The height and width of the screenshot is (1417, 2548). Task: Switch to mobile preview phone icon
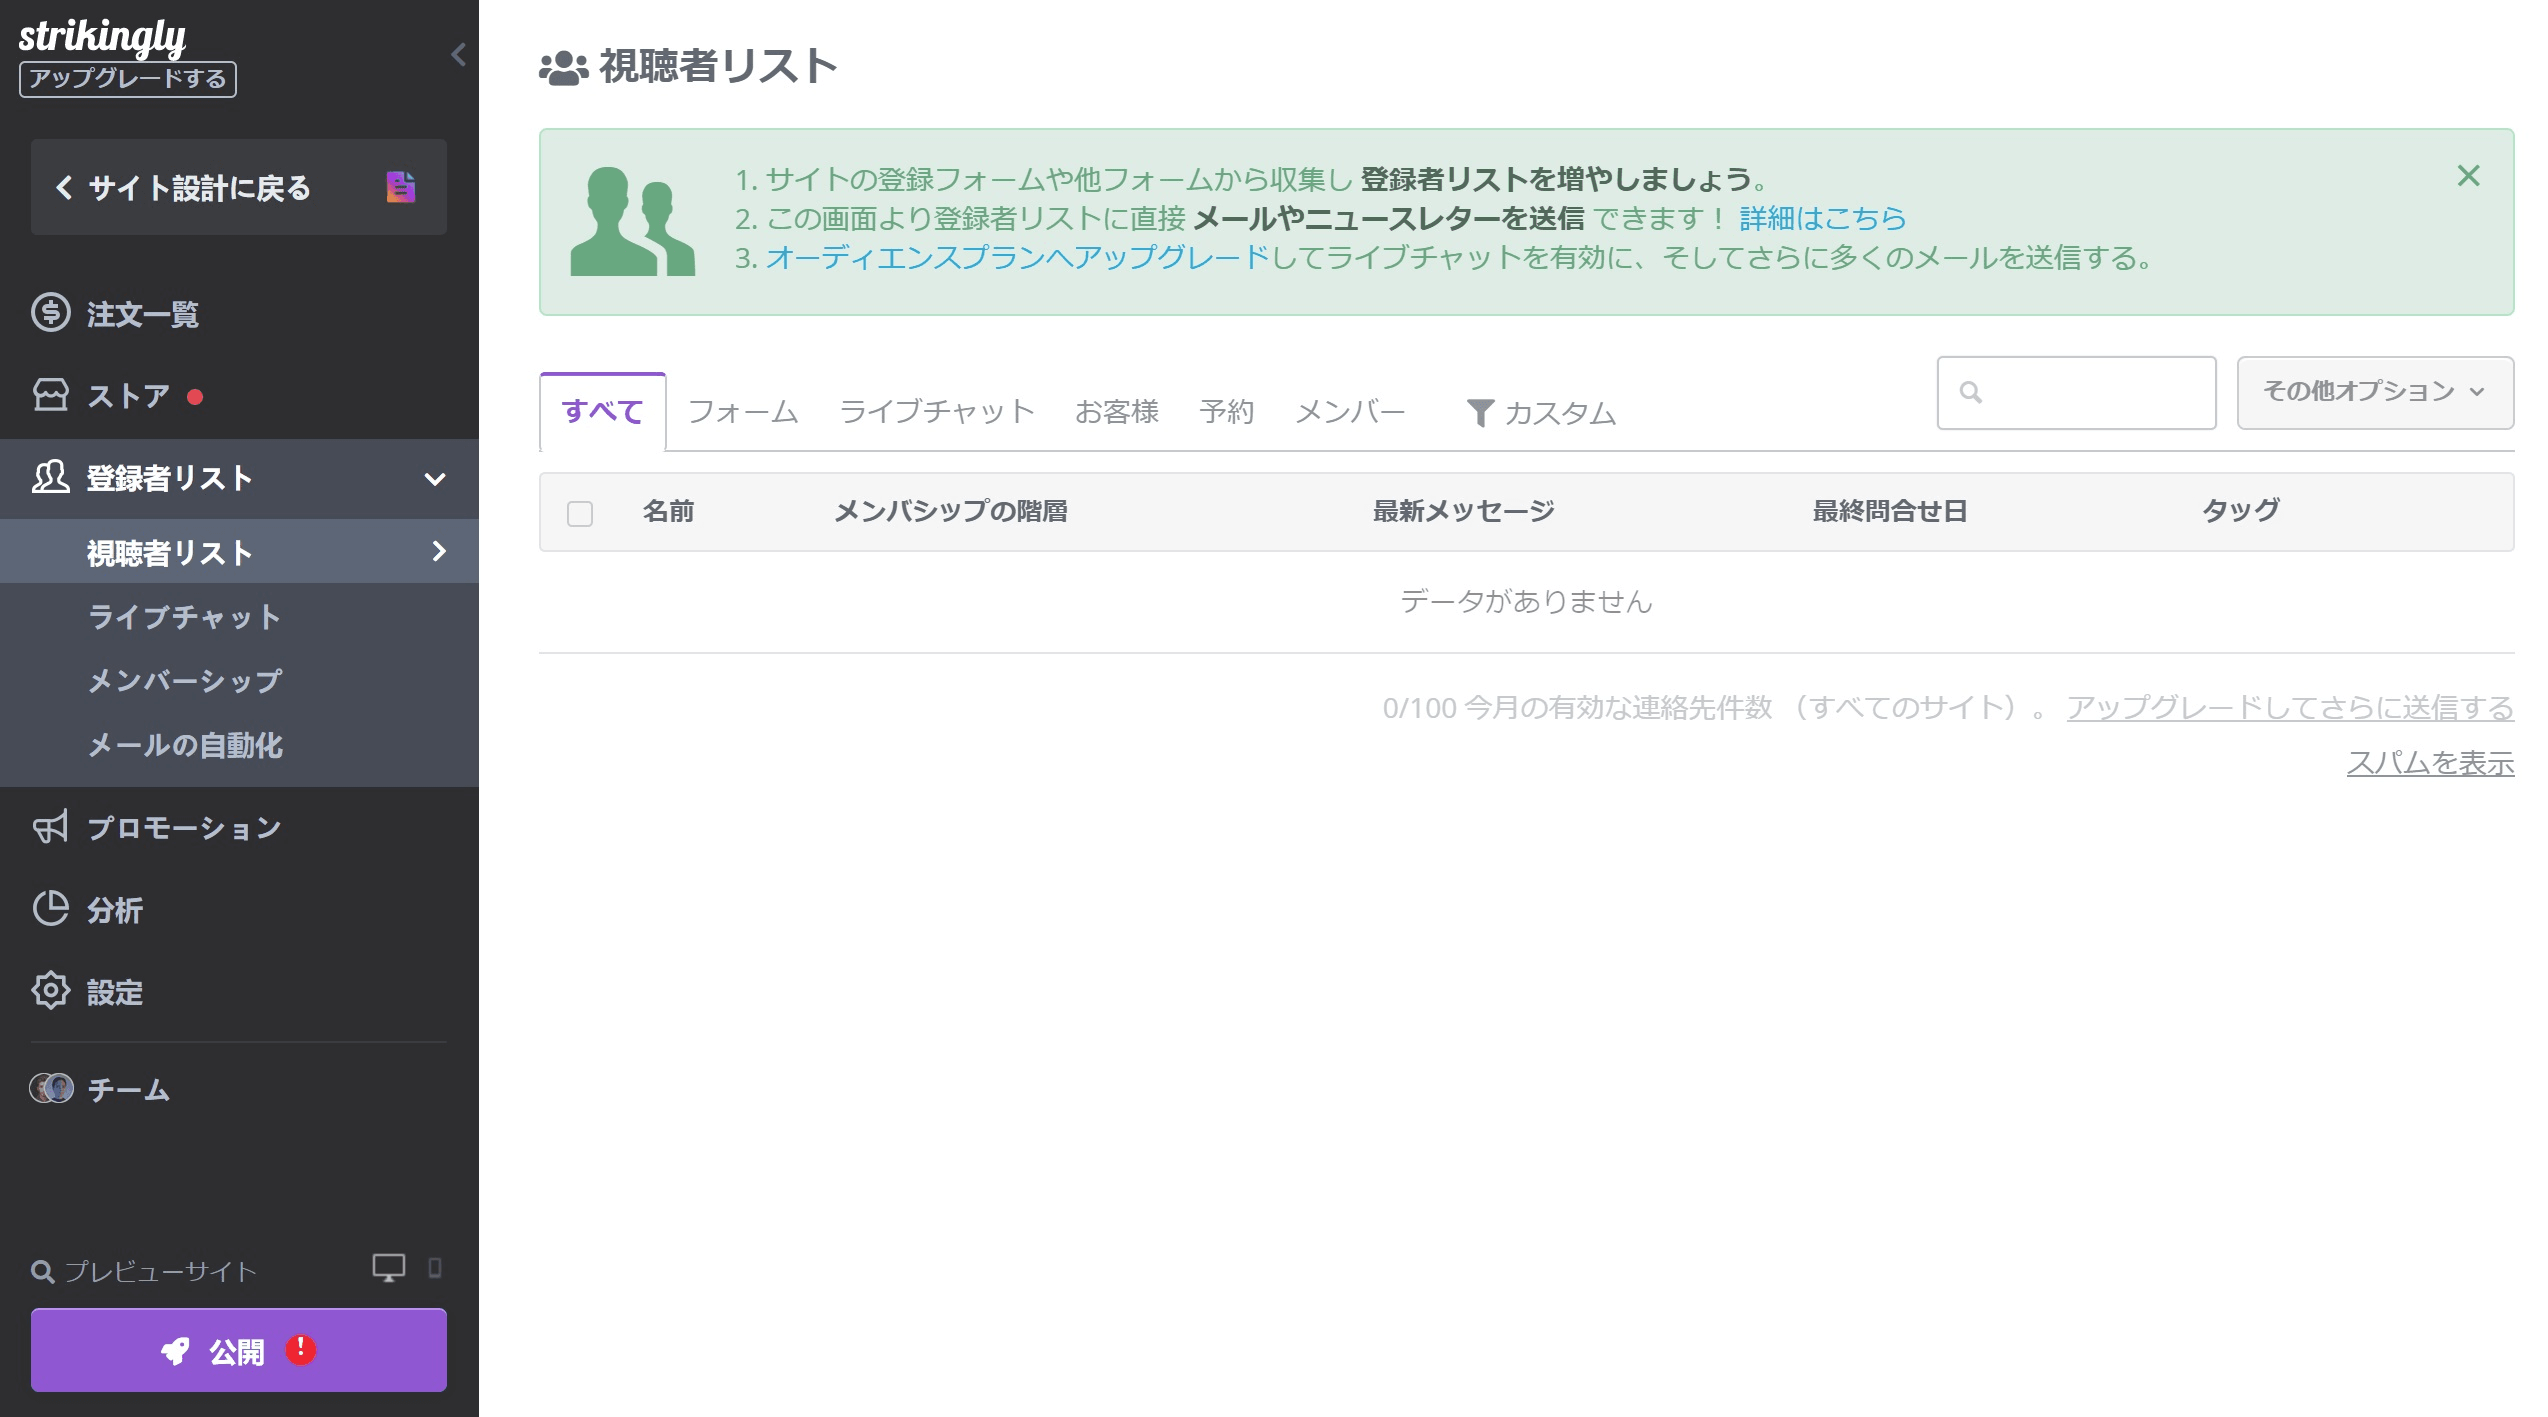coord(435,1268)
